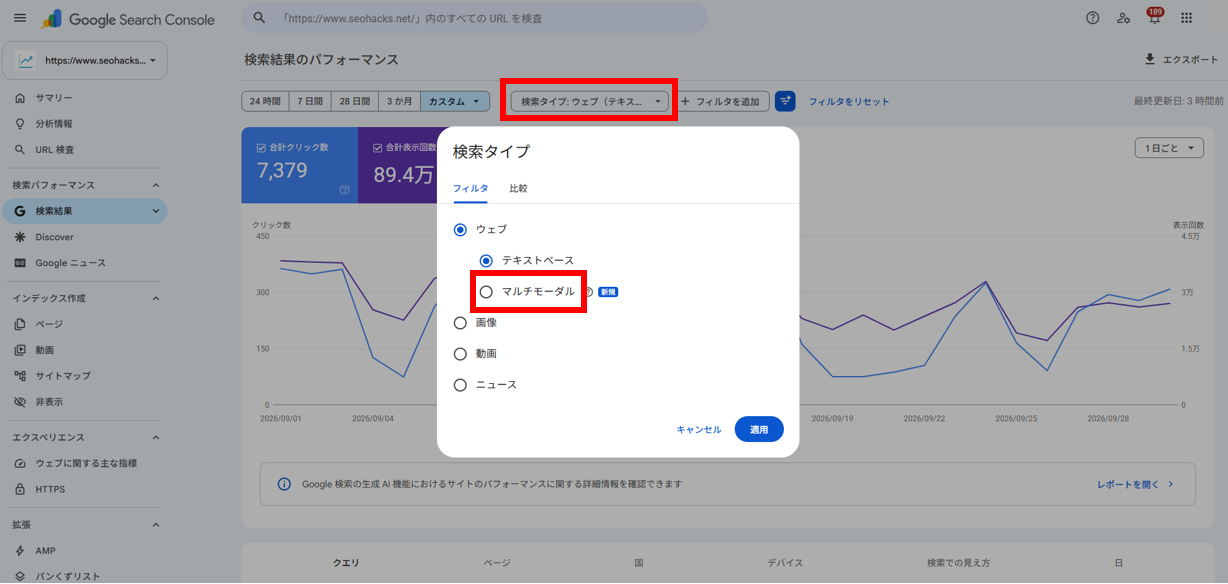Select the テキストベース radio button
This screenshot has height=584, width=1228.
486,261
